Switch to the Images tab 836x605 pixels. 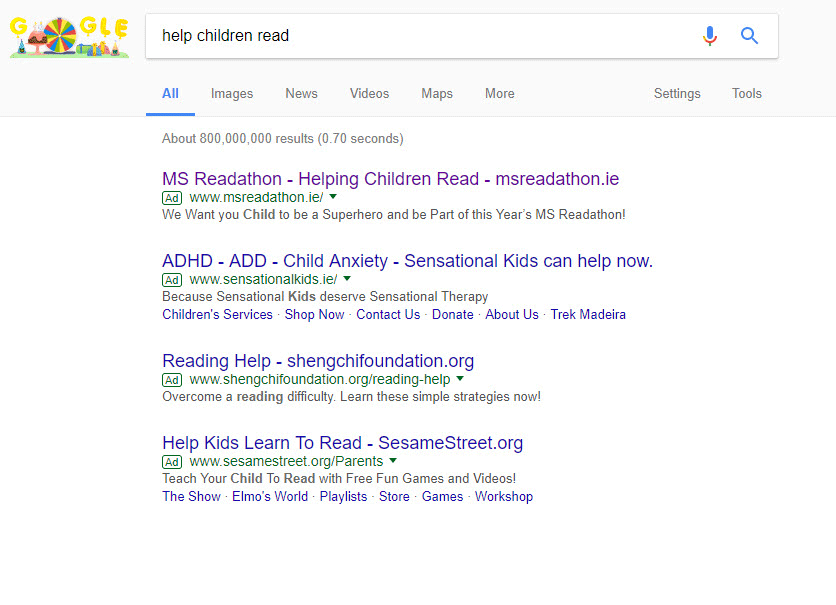(x=232, y=94)
